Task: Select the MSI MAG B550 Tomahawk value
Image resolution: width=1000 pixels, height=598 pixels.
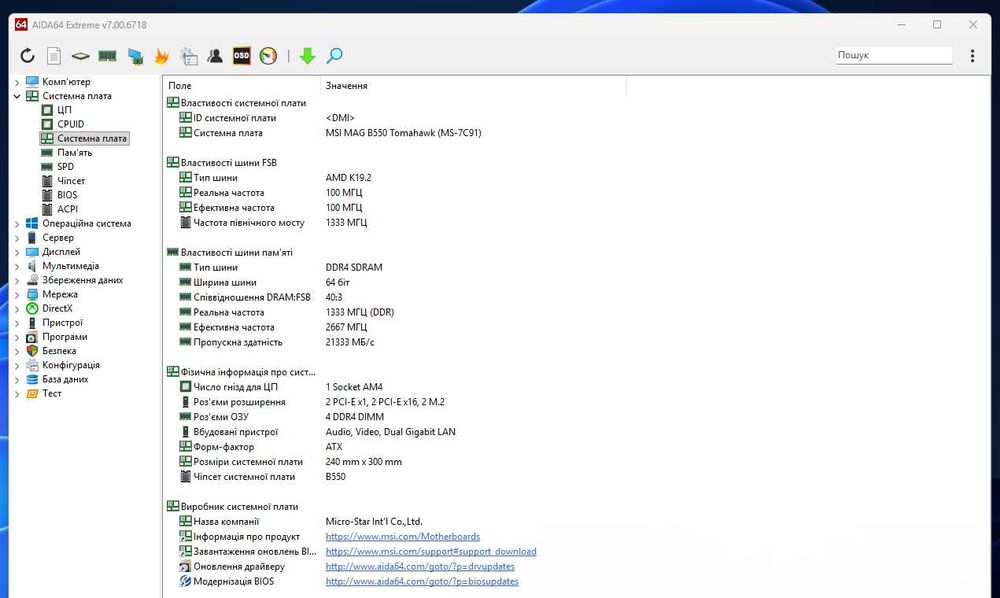Action: (403, 133)
